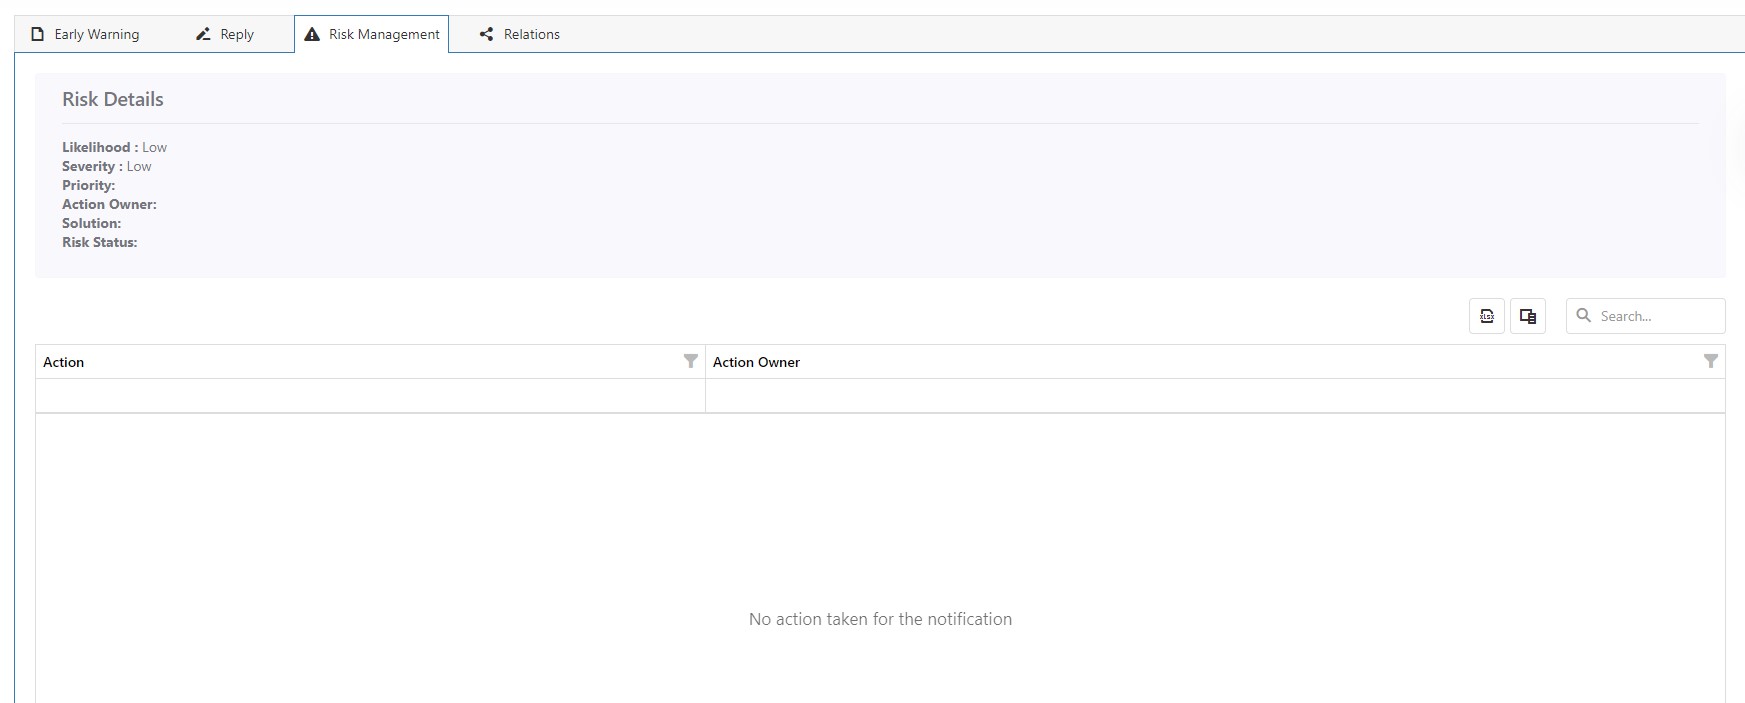Click the Severity : Low text
The image size is (1745, 703).
107,166
